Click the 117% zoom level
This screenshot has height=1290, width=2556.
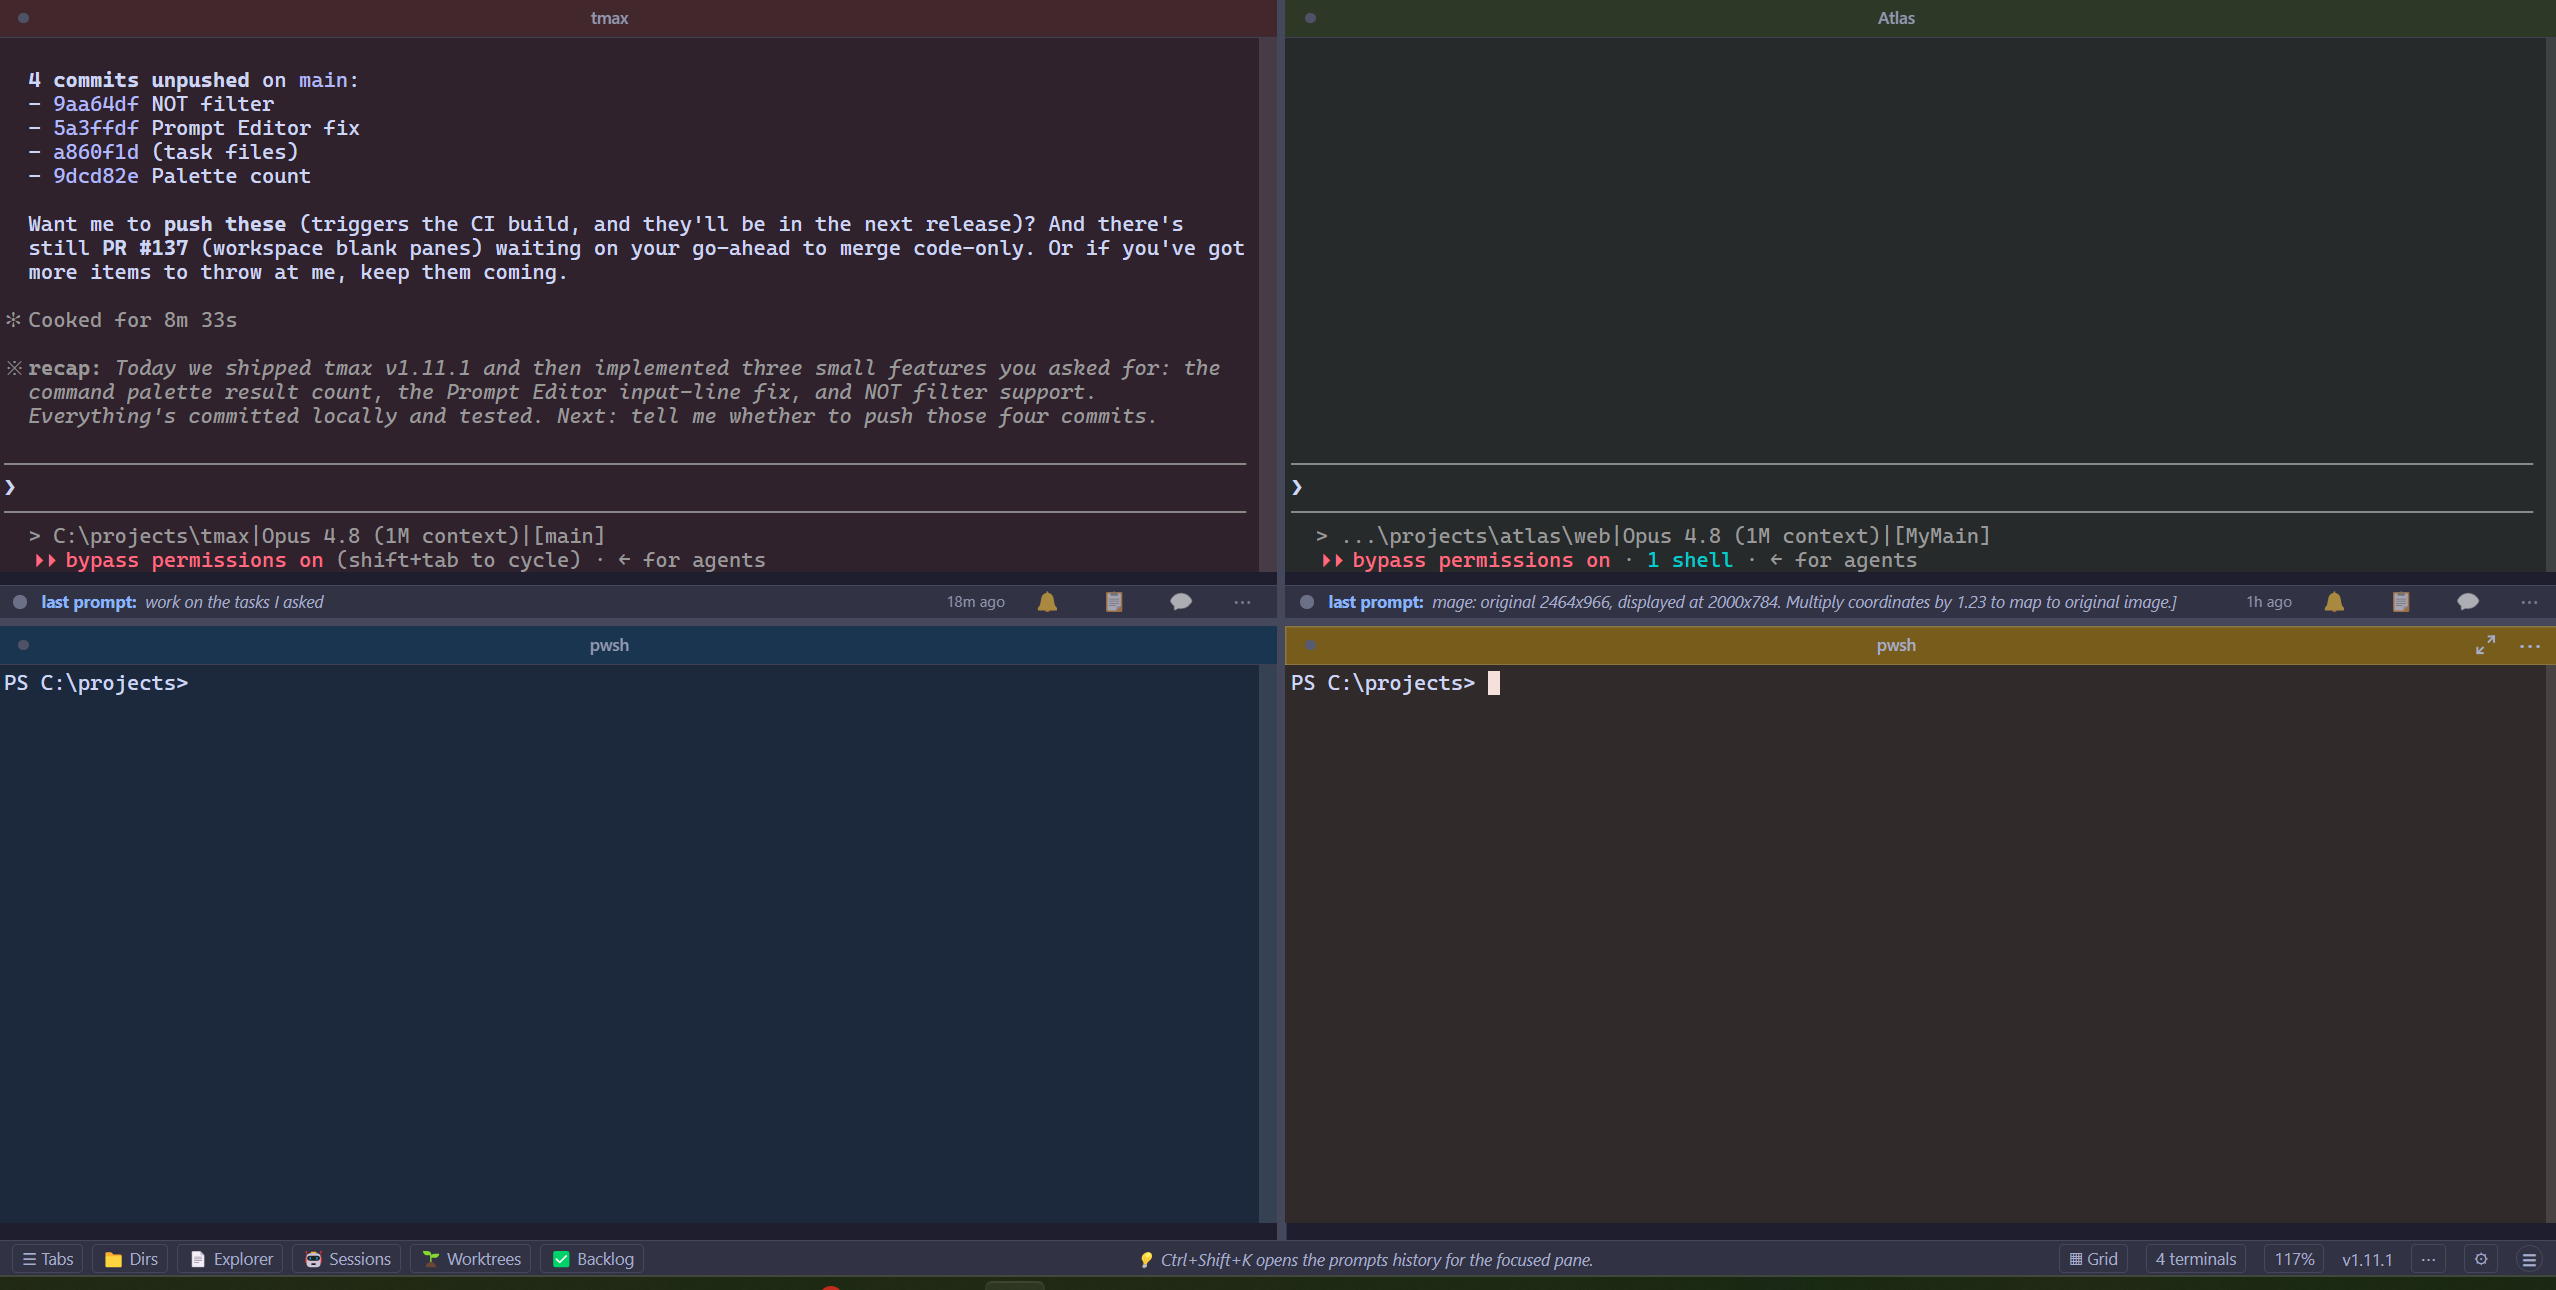[2294, 1259]
